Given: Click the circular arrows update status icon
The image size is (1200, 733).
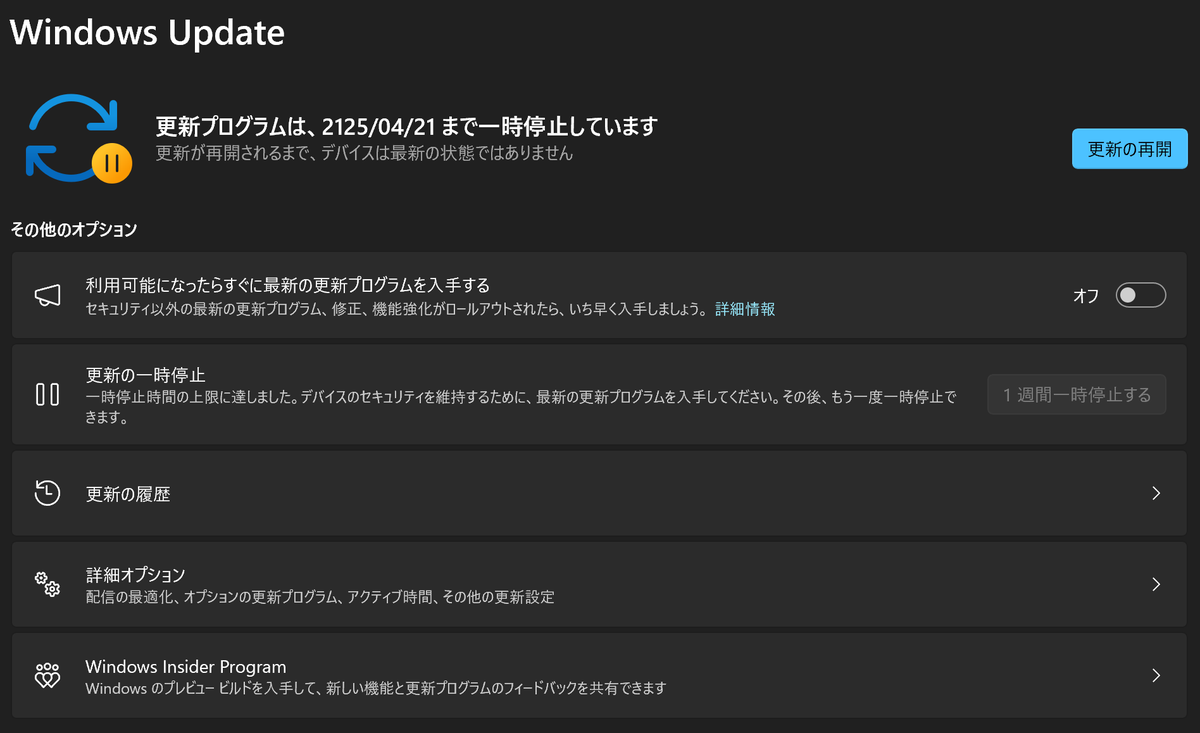Looking at the screenshot, I should tap(78, 138).
